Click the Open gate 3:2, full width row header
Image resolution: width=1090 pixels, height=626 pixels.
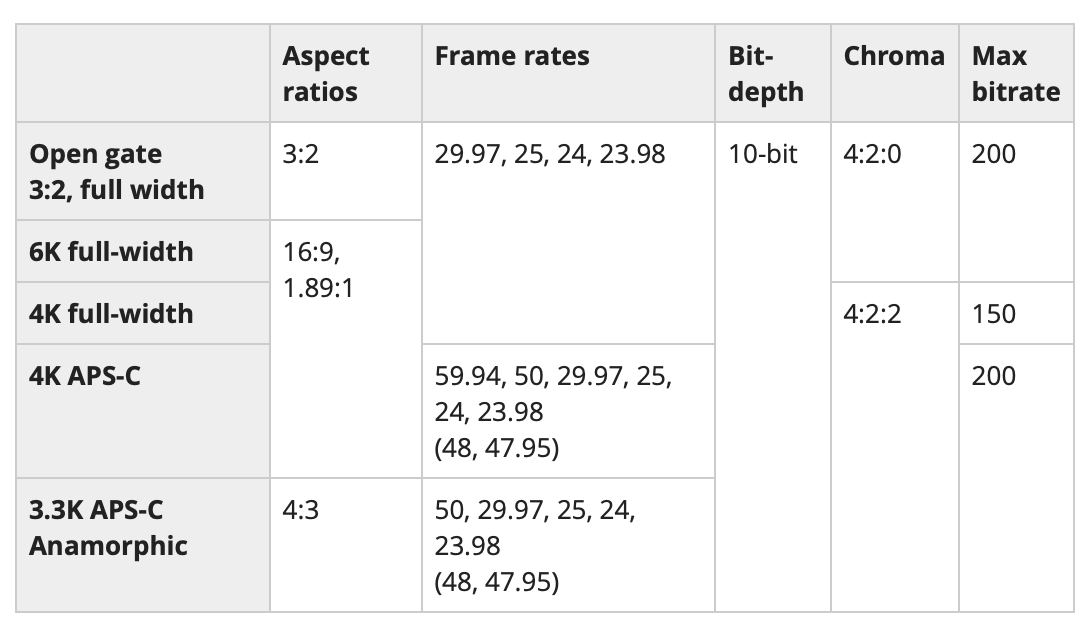click(116, 171)
